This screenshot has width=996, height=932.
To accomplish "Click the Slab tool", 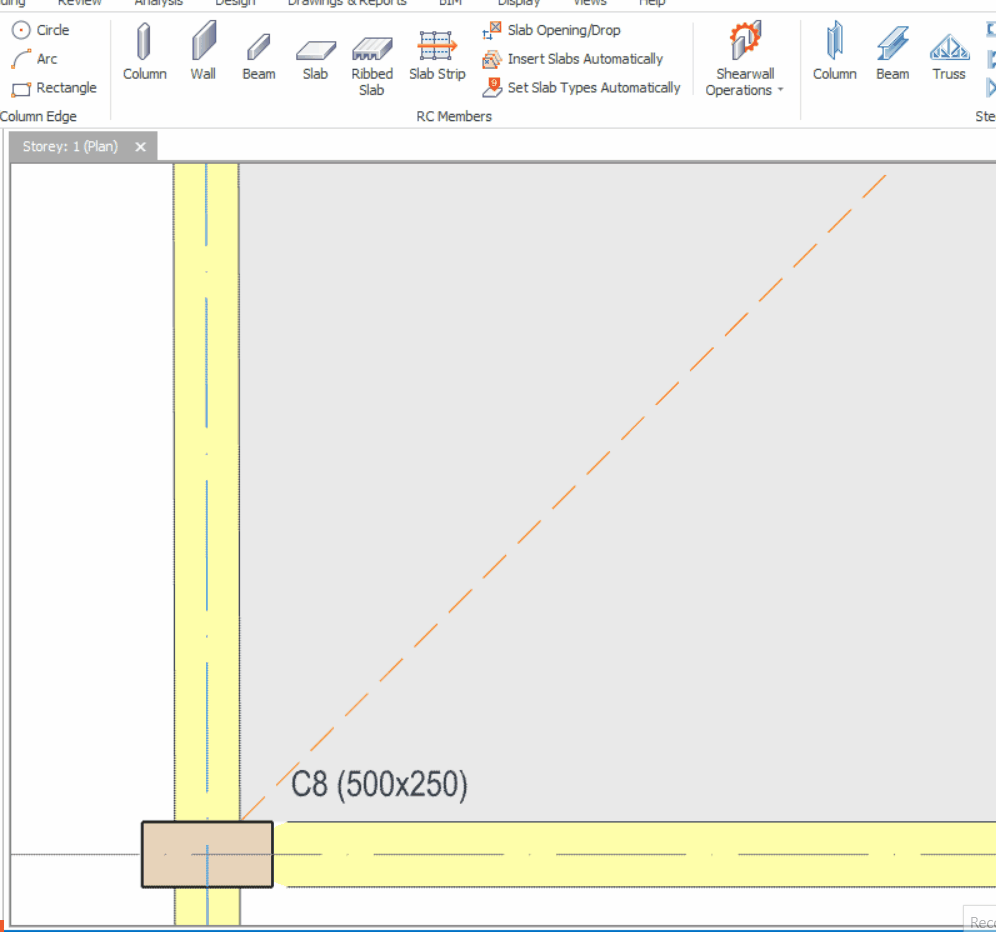I will pyautogui.click(x=315, y=54).
